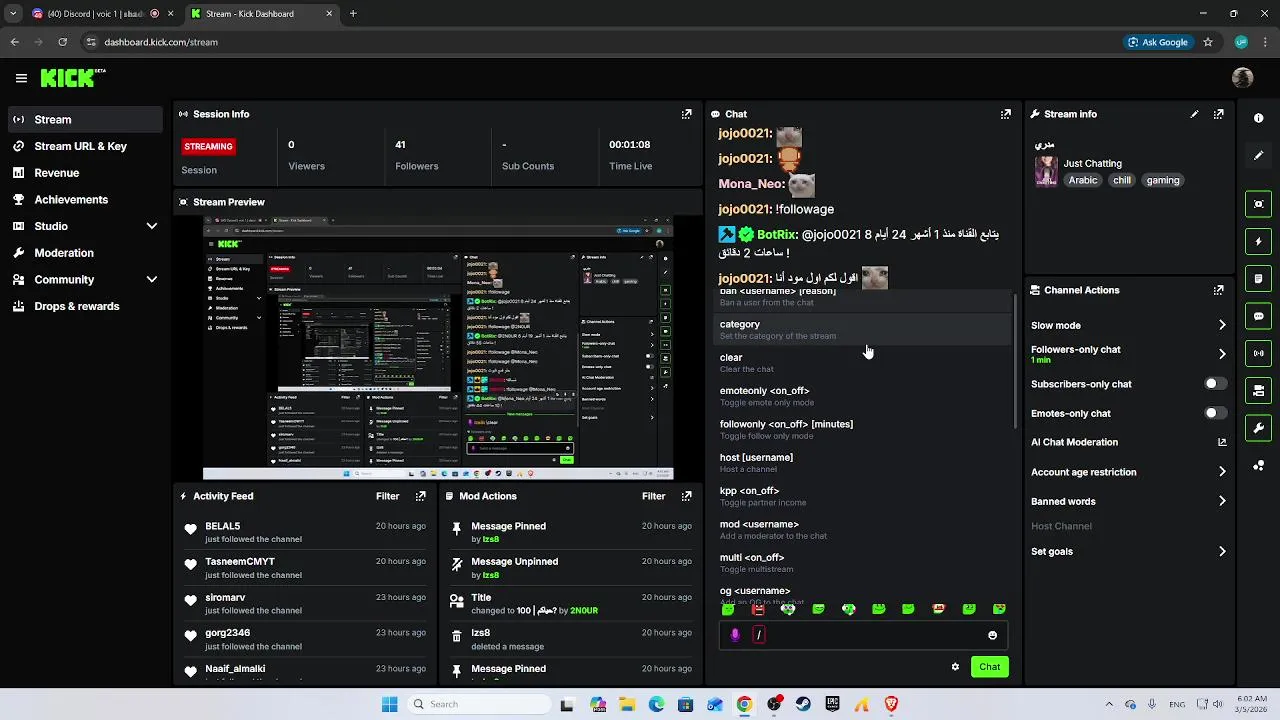Click the Just Chatting category thumbnail
The width and height of the screenshot is (1280, 720).
[1046, 171]
